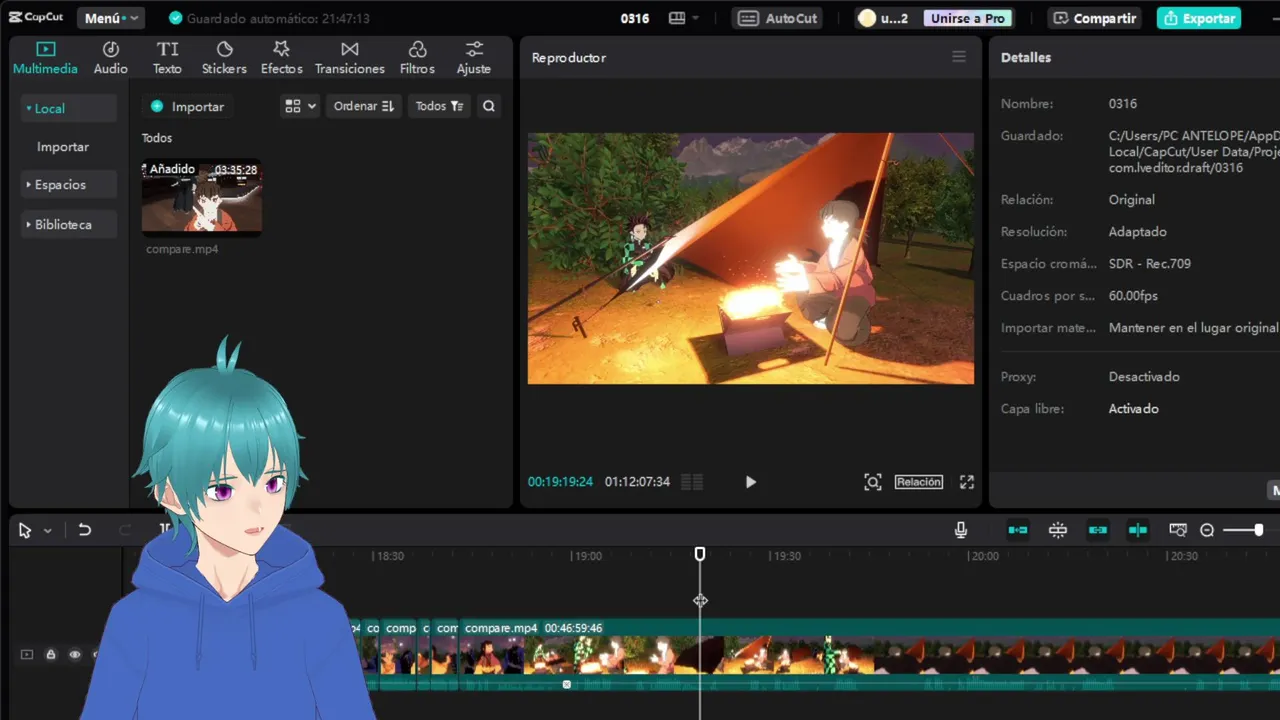Click the Compartir button

click(1094, 18)
